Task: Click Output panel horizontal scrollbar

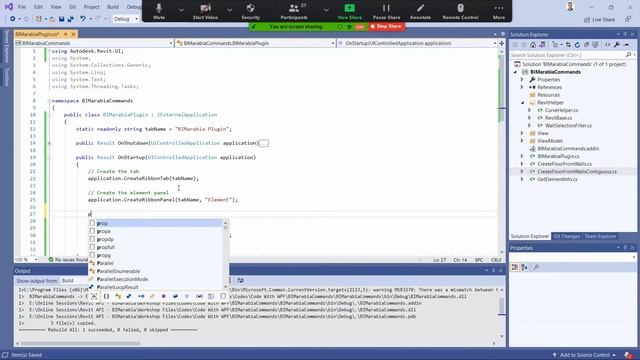Action: point(81,343)
